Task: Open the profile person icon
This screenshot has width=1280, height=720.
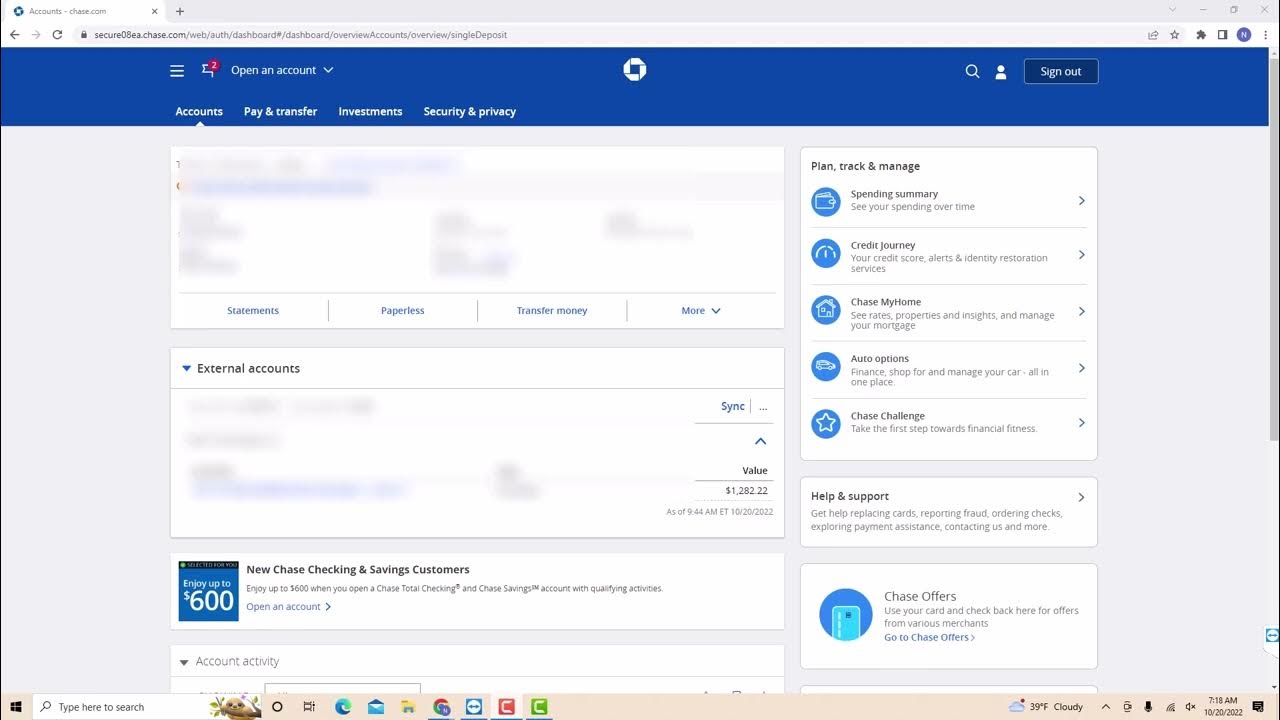Action: coord(1001,72)
